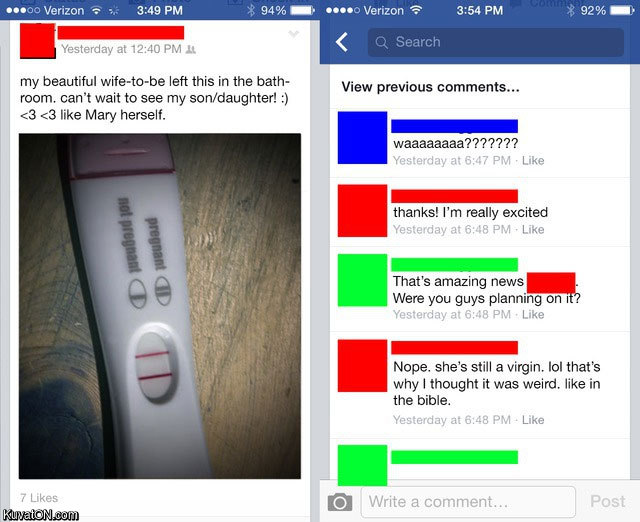Tap the back arrow beside Search

pos(342,42)
